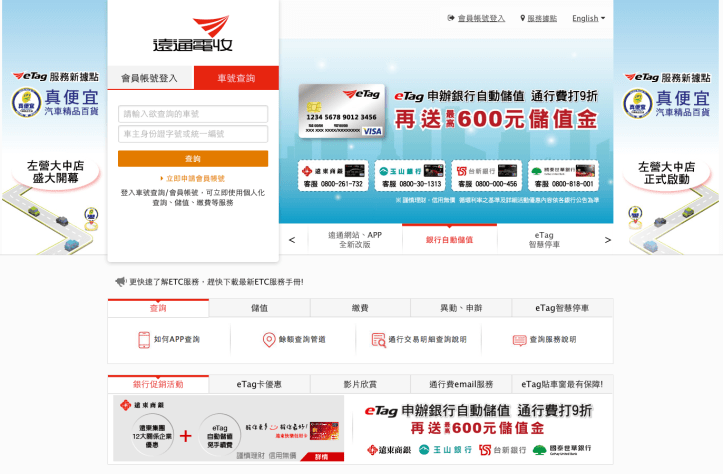Open the 玉山銀行 bank card in banner
This screenshot has height=474, width=723.
click(410, 175)
